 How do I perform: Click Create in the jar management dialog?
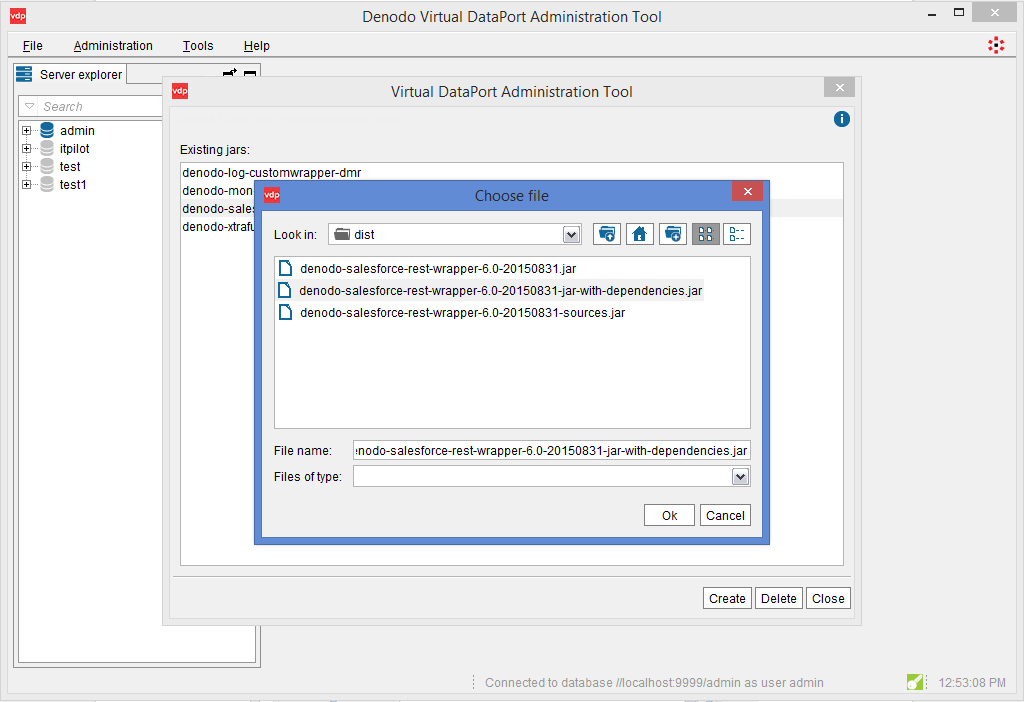(727, 598)
